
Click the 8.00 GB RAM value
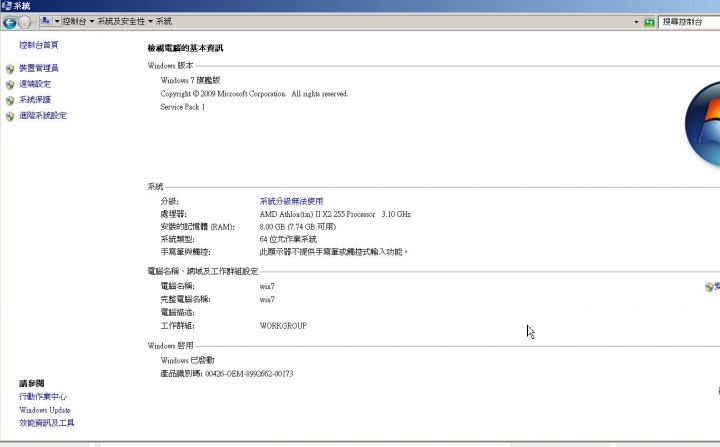pyautogui.click(x=298, y=227)
